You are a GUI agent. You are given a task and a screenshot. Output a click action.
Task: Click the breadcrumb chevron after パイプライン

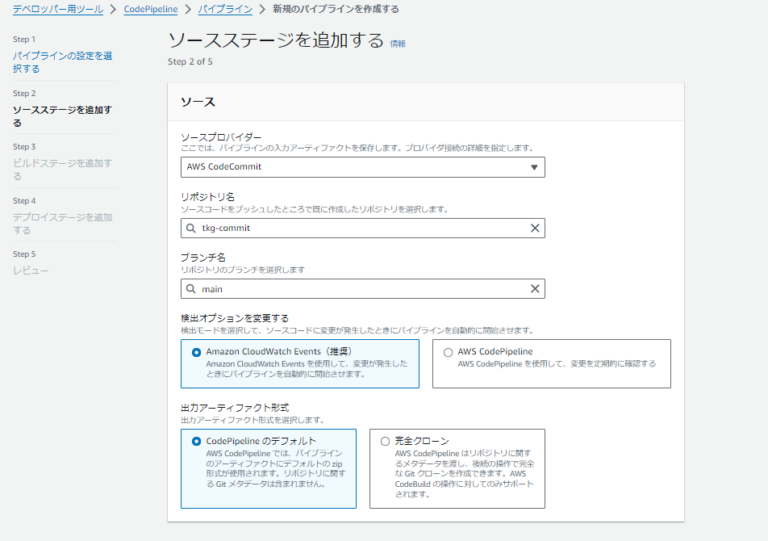point(263,9)
